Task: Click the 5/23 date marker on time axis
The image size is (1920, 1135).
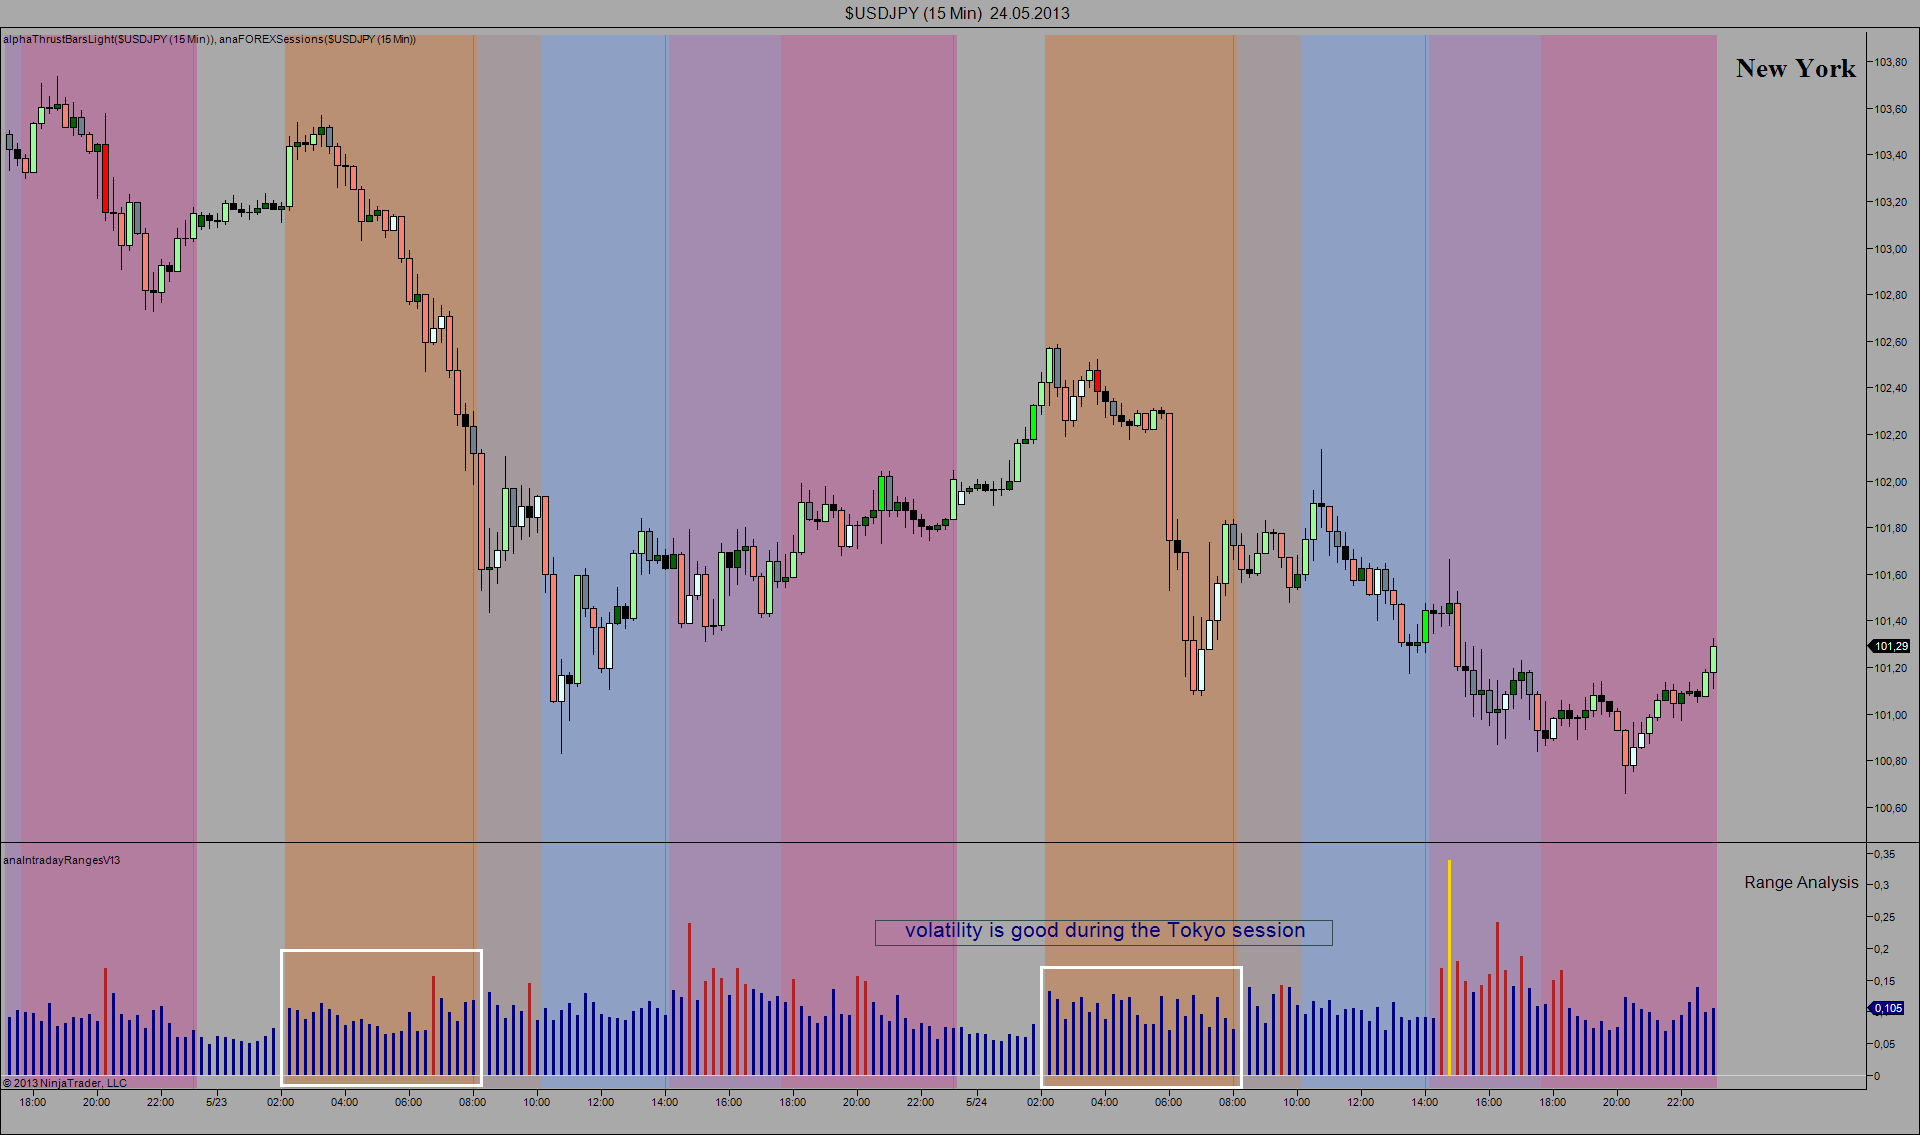Action: pyautogui.click(x=217, y=1103)
